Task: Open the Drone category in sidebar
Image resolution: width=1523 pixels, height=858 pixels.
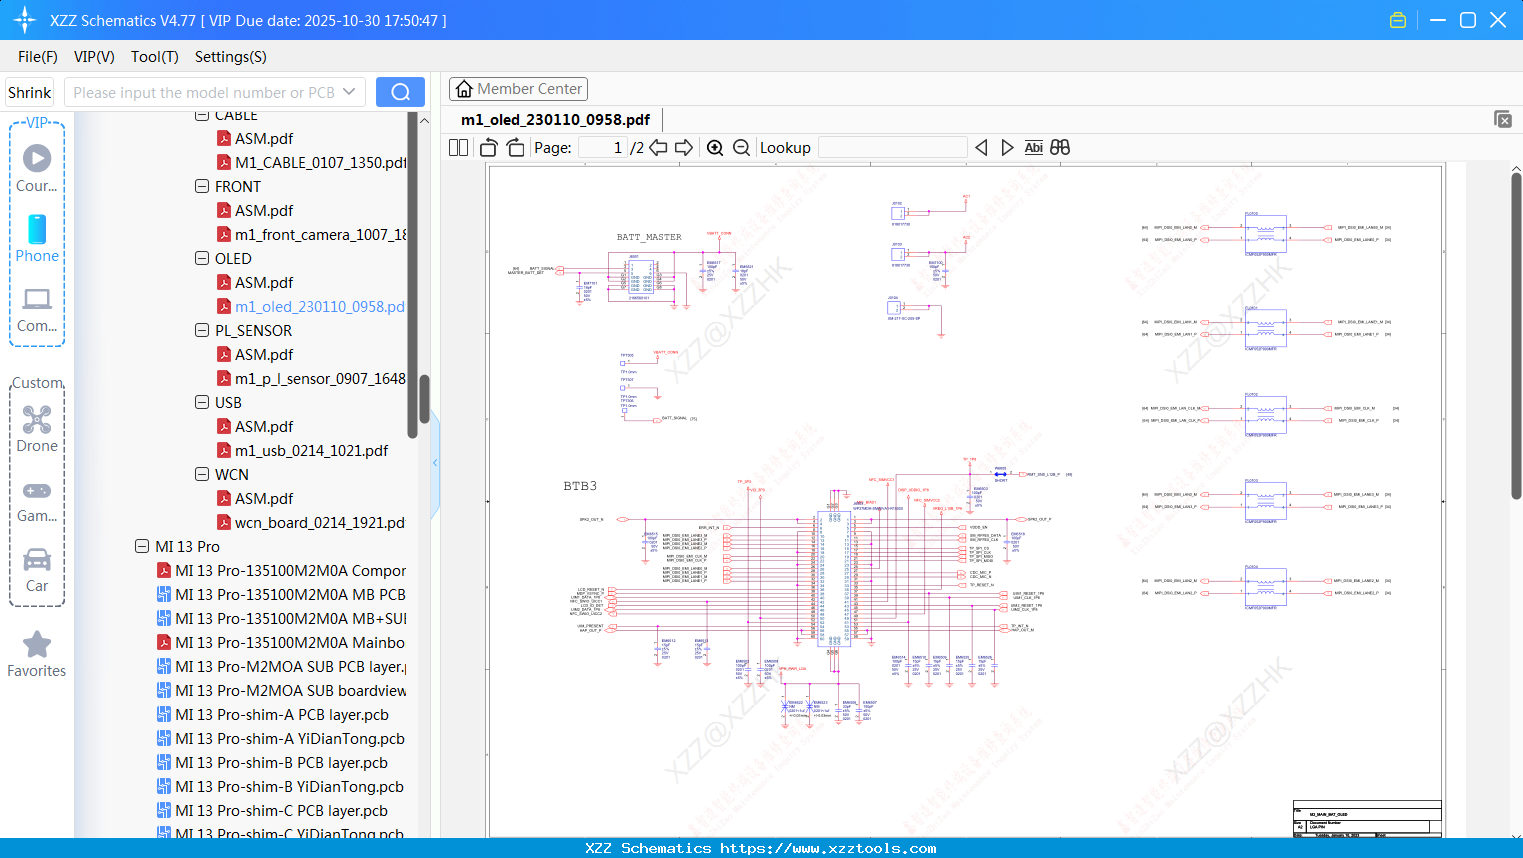Action: [37, 429]
